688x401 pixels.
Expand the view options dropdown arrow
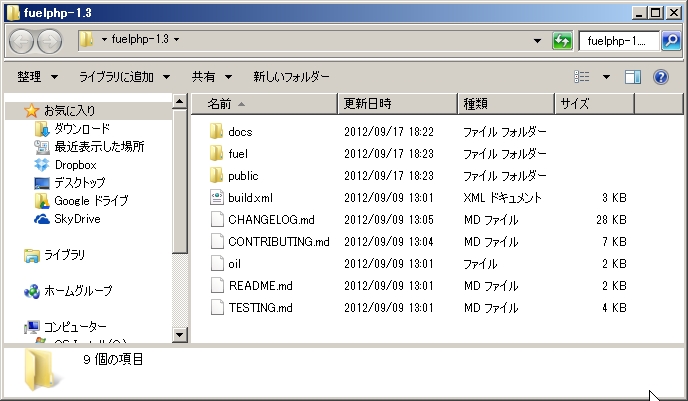click(x=606, y=77)
